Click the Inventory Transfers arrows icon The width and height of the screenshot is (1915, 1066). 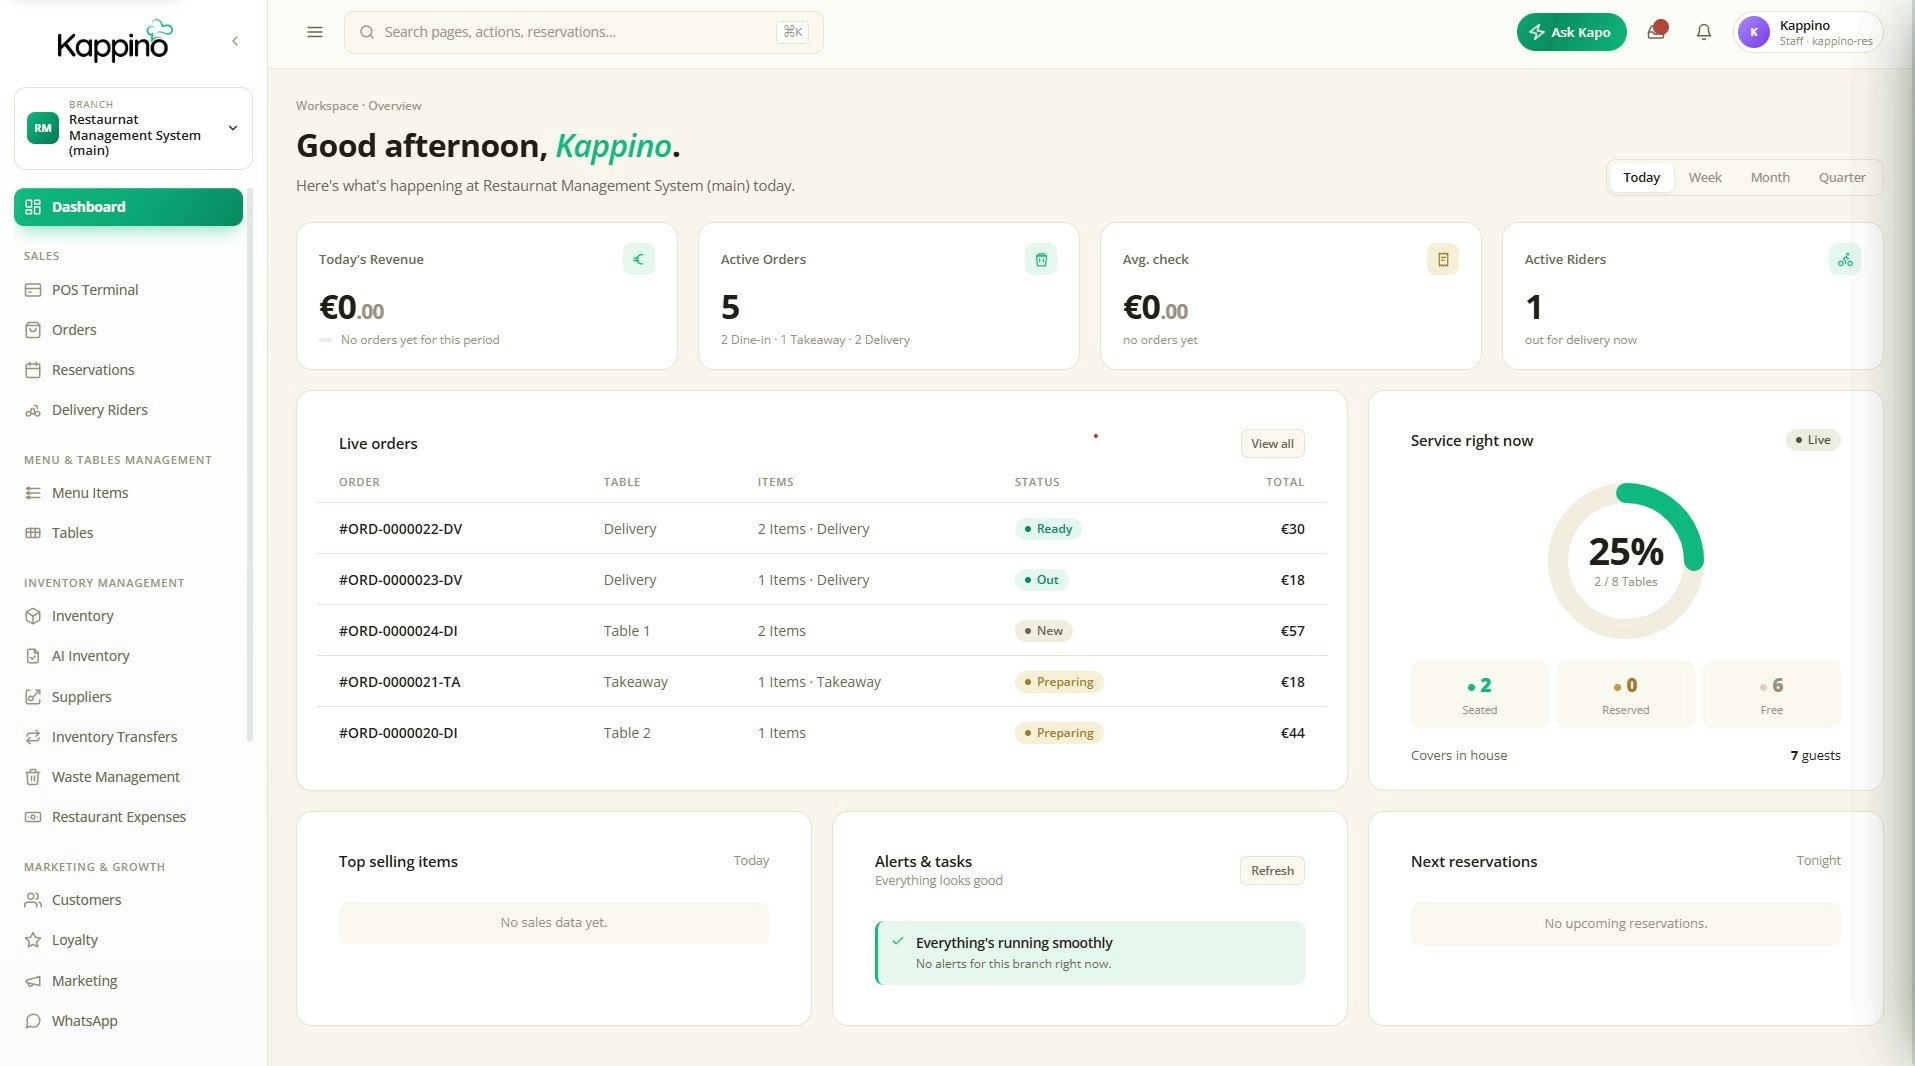[x=33, y=737]
